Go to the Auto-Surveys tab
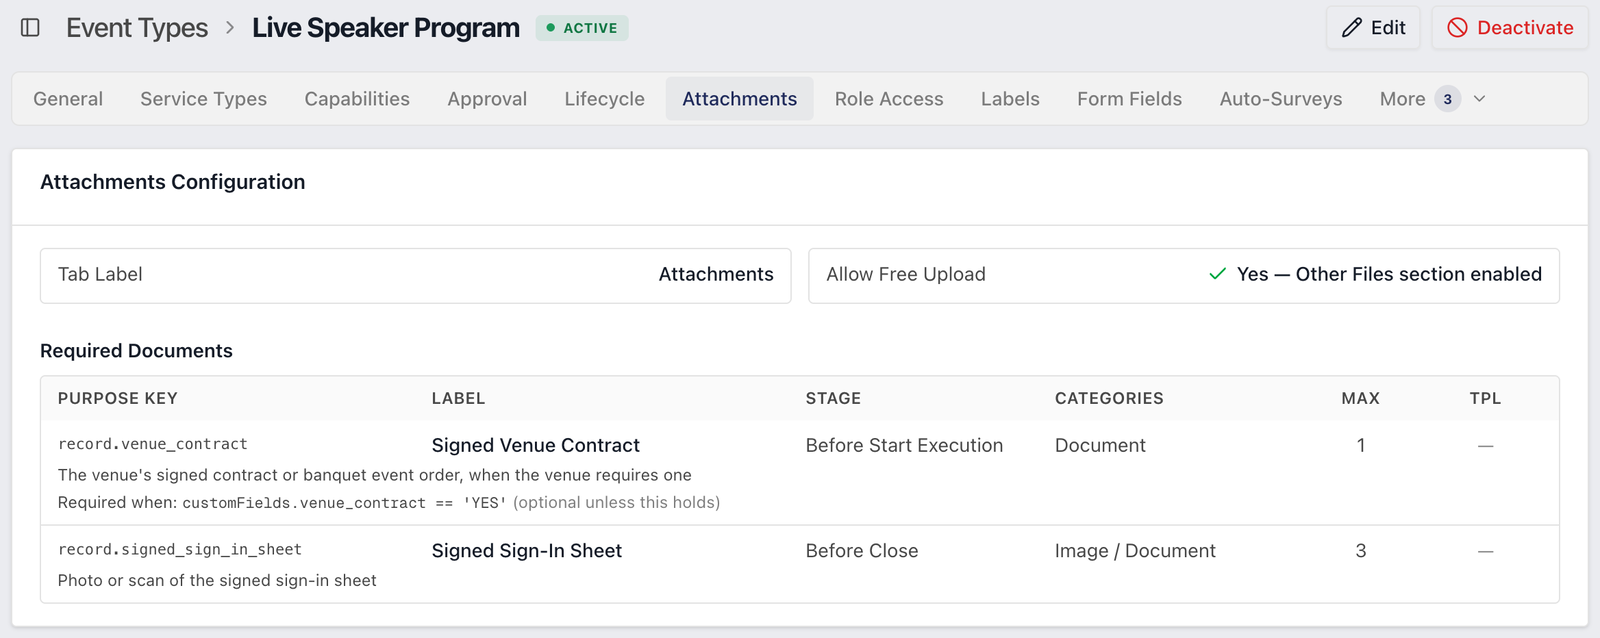This screenshot has height=638, width=1600. 1281,99
